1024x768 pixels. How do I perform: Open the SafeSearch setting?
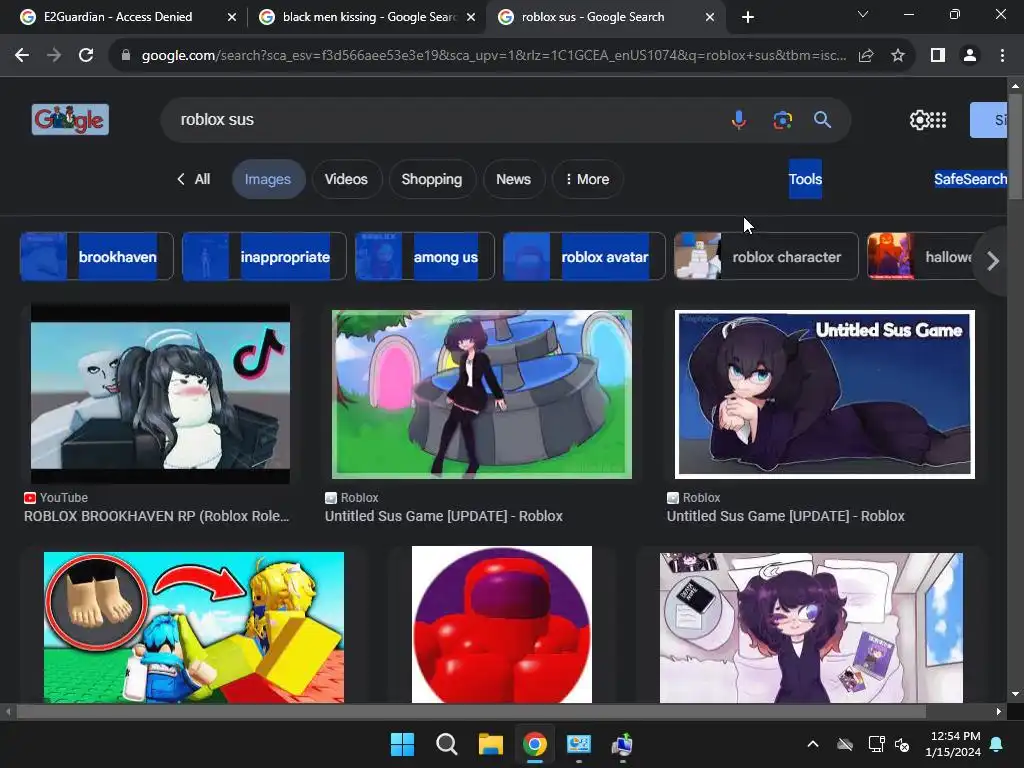pos(970,179)
